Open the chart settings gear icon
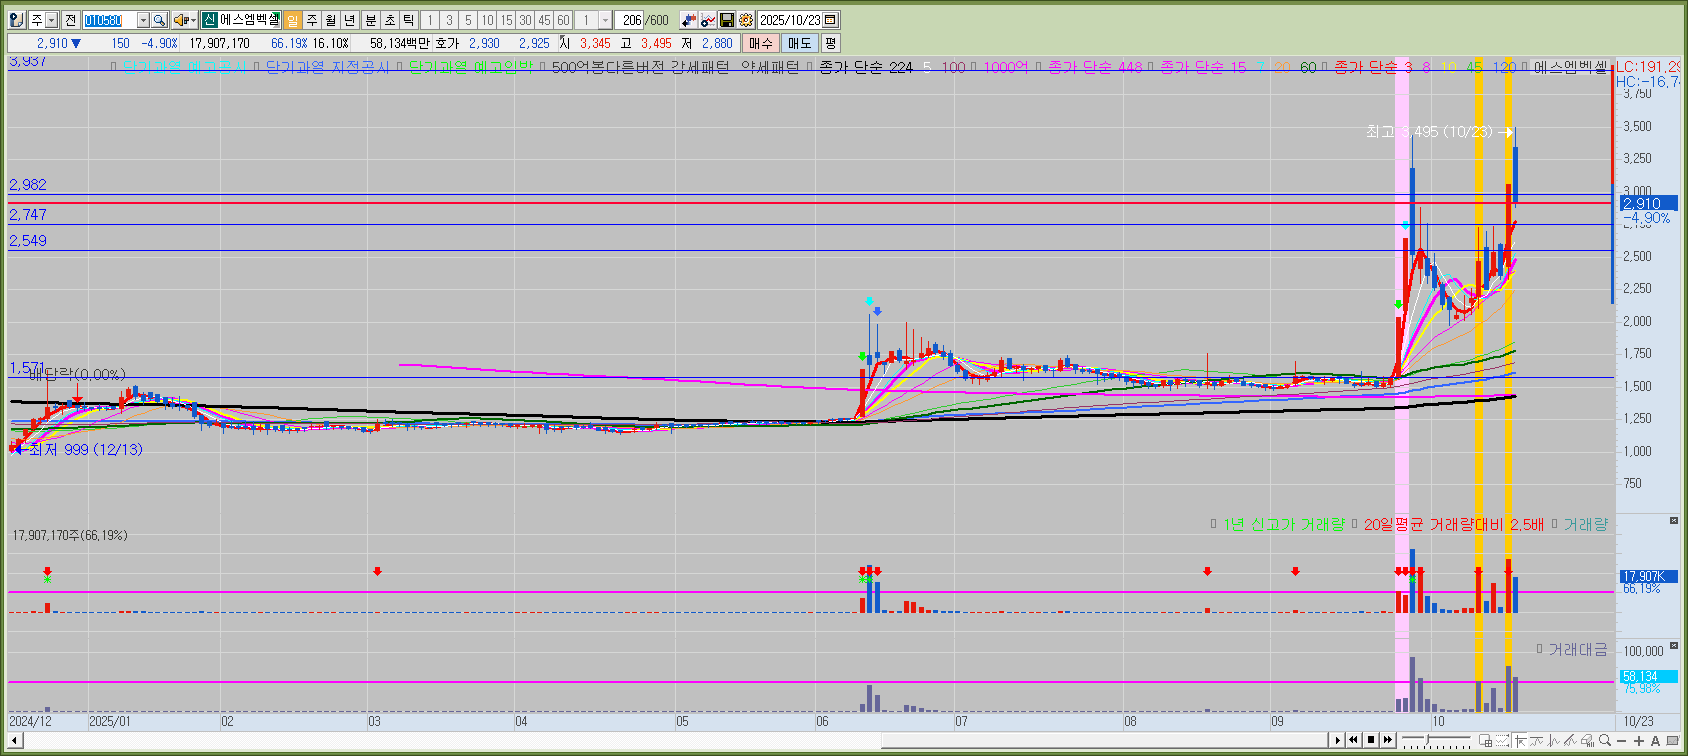Image resolution: width=1688 pixels, height=756 pixels. coord(746,20)
